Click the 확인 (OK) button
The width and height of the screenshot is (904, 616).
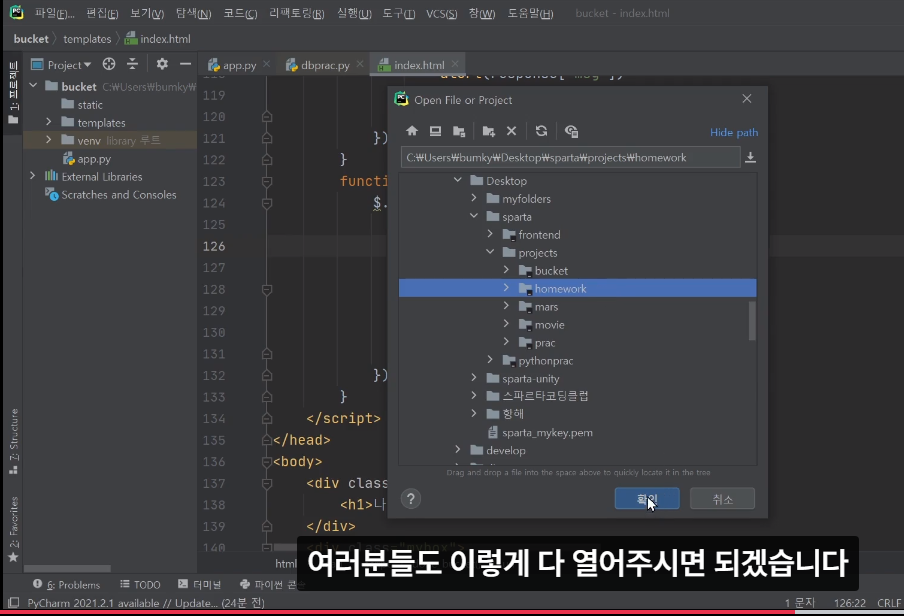tap(647, 499)
